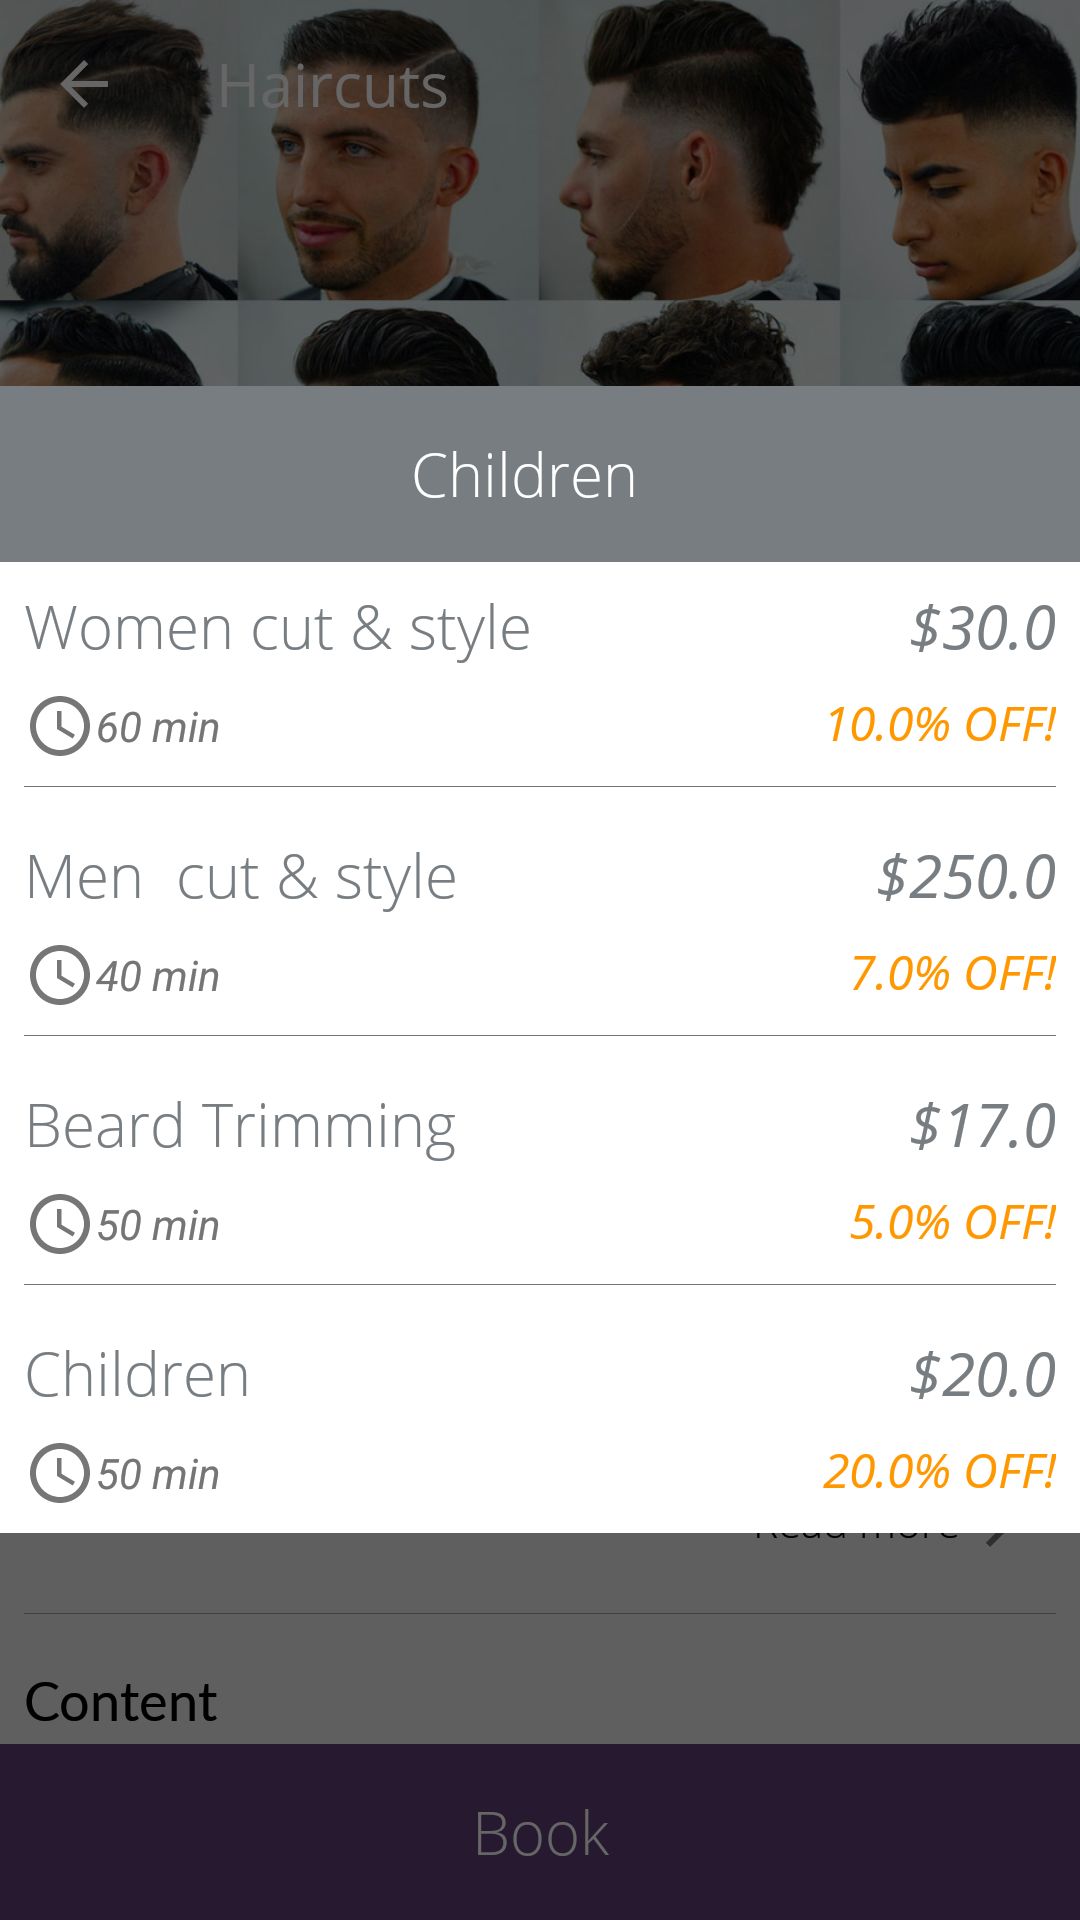Select Women cut & style option
This screenshot has height=1920, width=1080.
[x=278, y=629]
